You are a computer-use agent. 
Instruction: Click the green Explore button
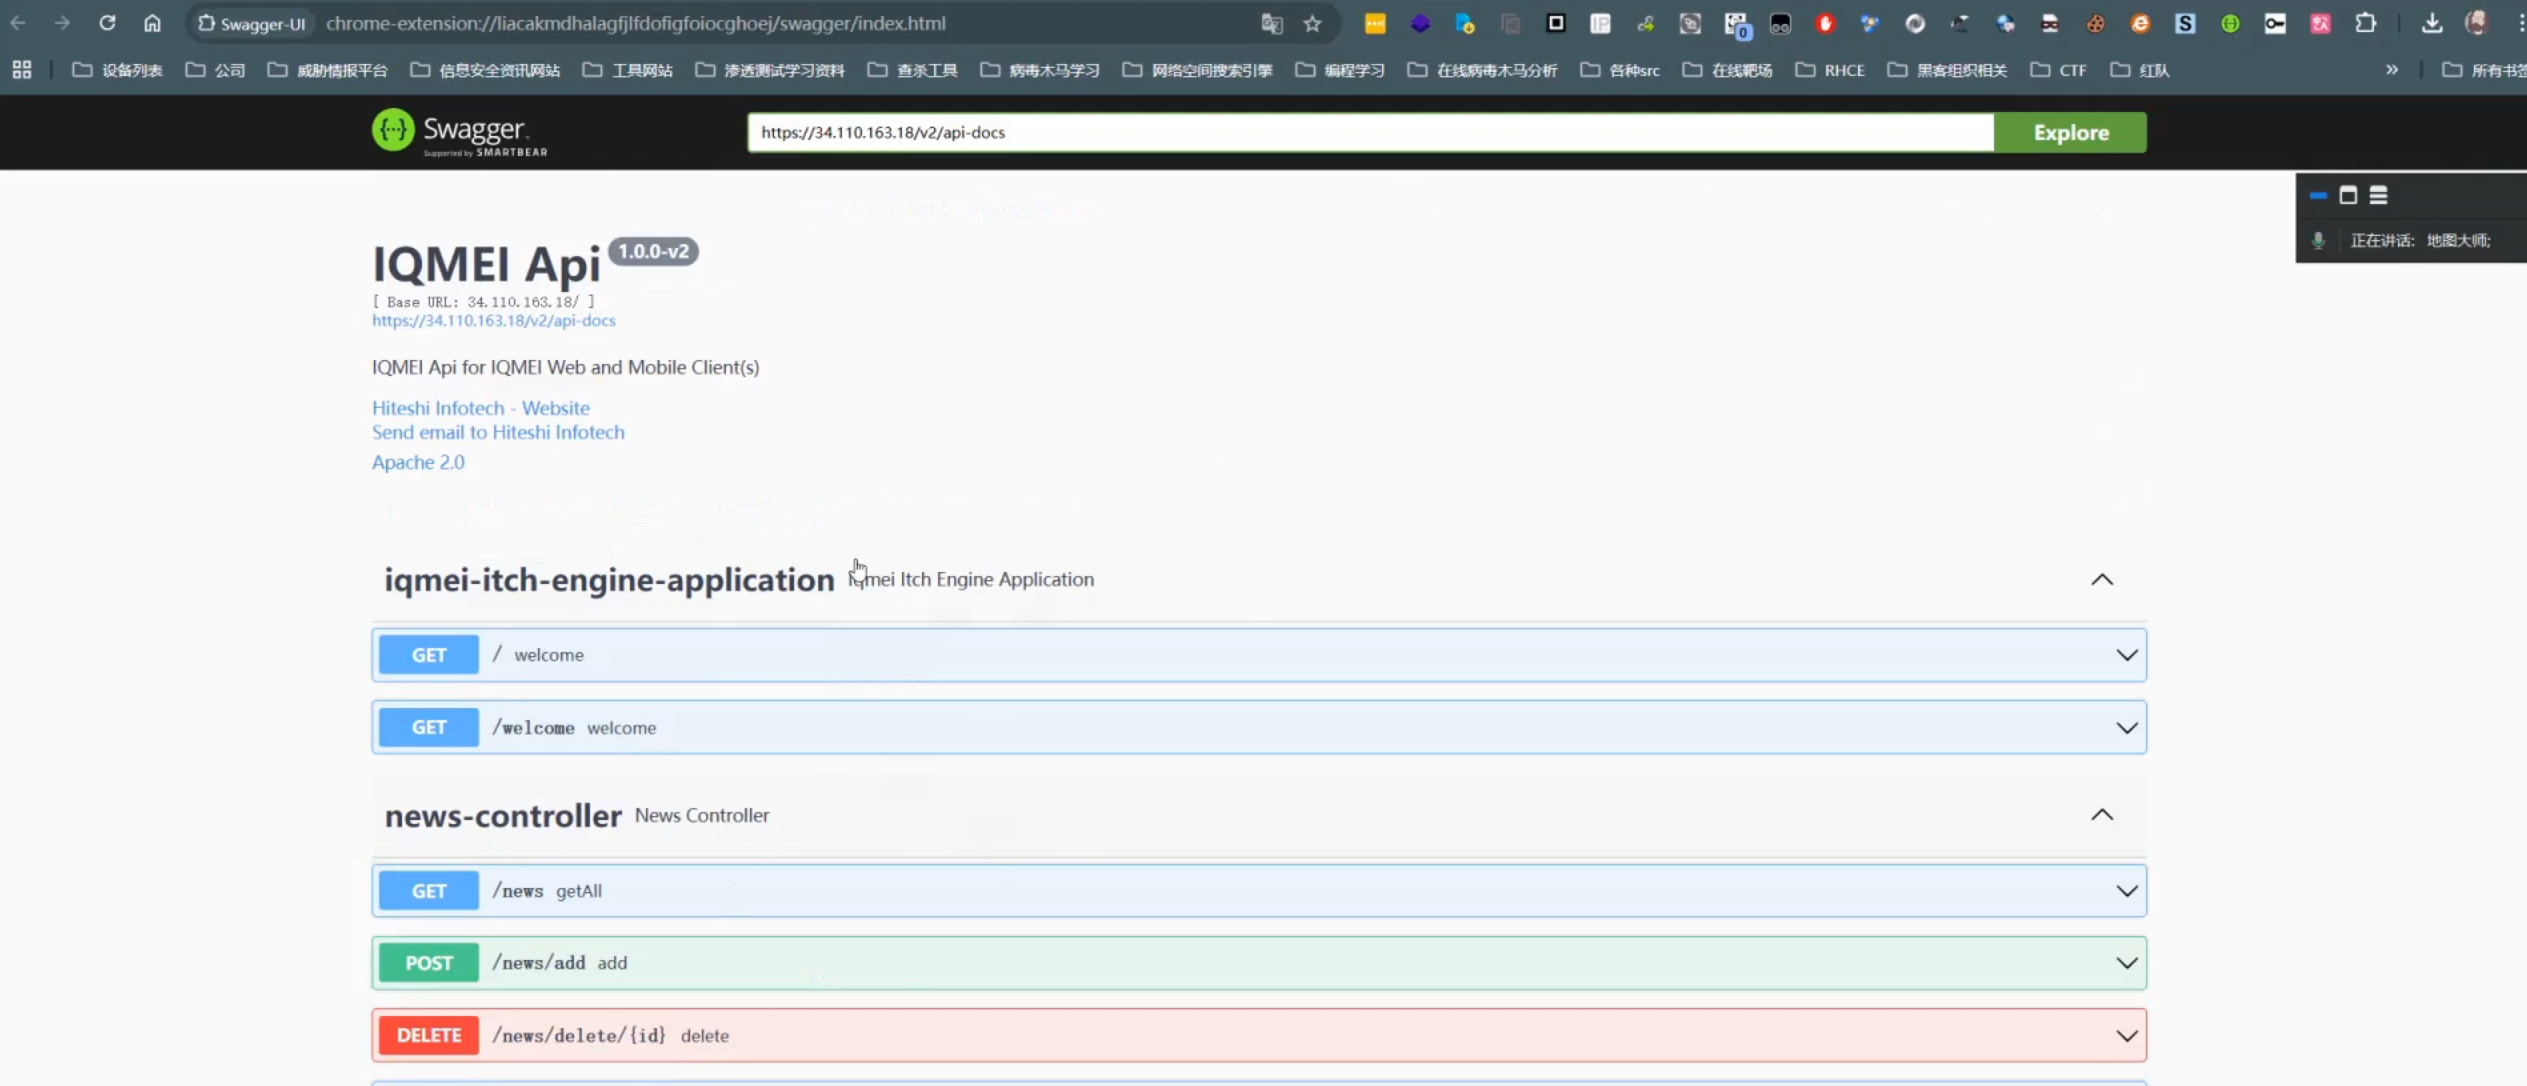tap(2070, 132)
